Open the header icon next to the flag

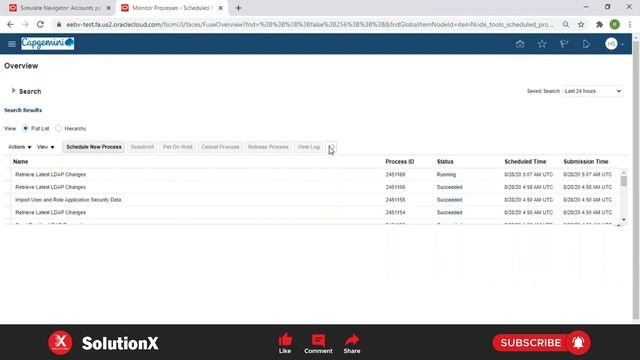[x=586, y=44]
